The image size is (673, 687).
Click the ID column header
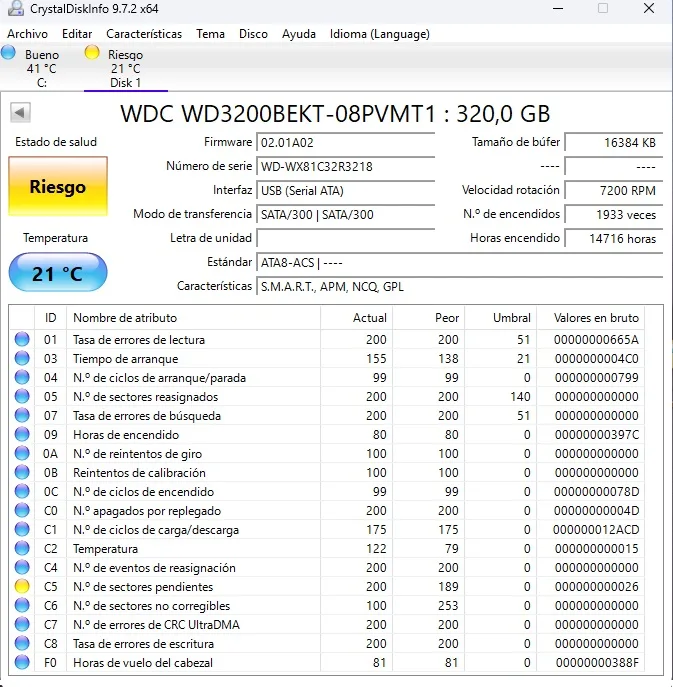(50, 318)
